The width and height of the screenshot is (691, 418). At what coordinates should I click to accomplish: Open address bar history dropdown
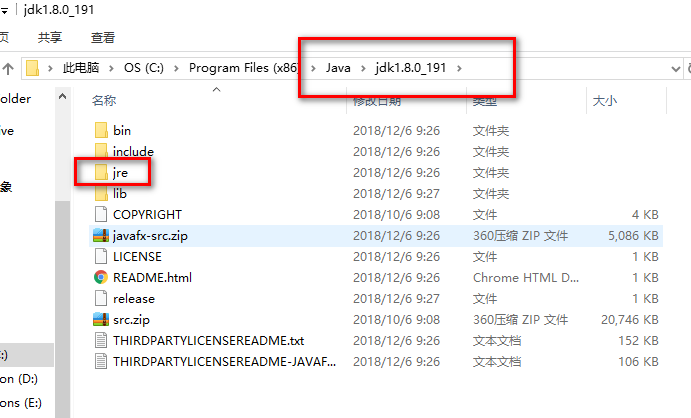click(675, 69)
